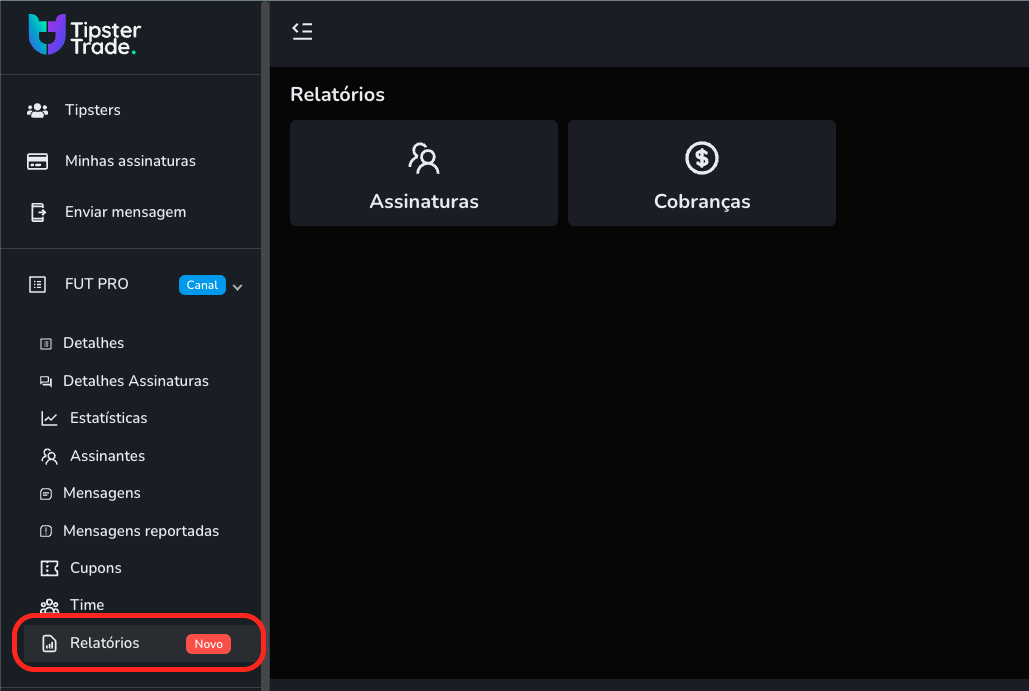Click the Relatórios document chart icon
This screenshot has width=1029, height=691.
click(x=49, y=644)
